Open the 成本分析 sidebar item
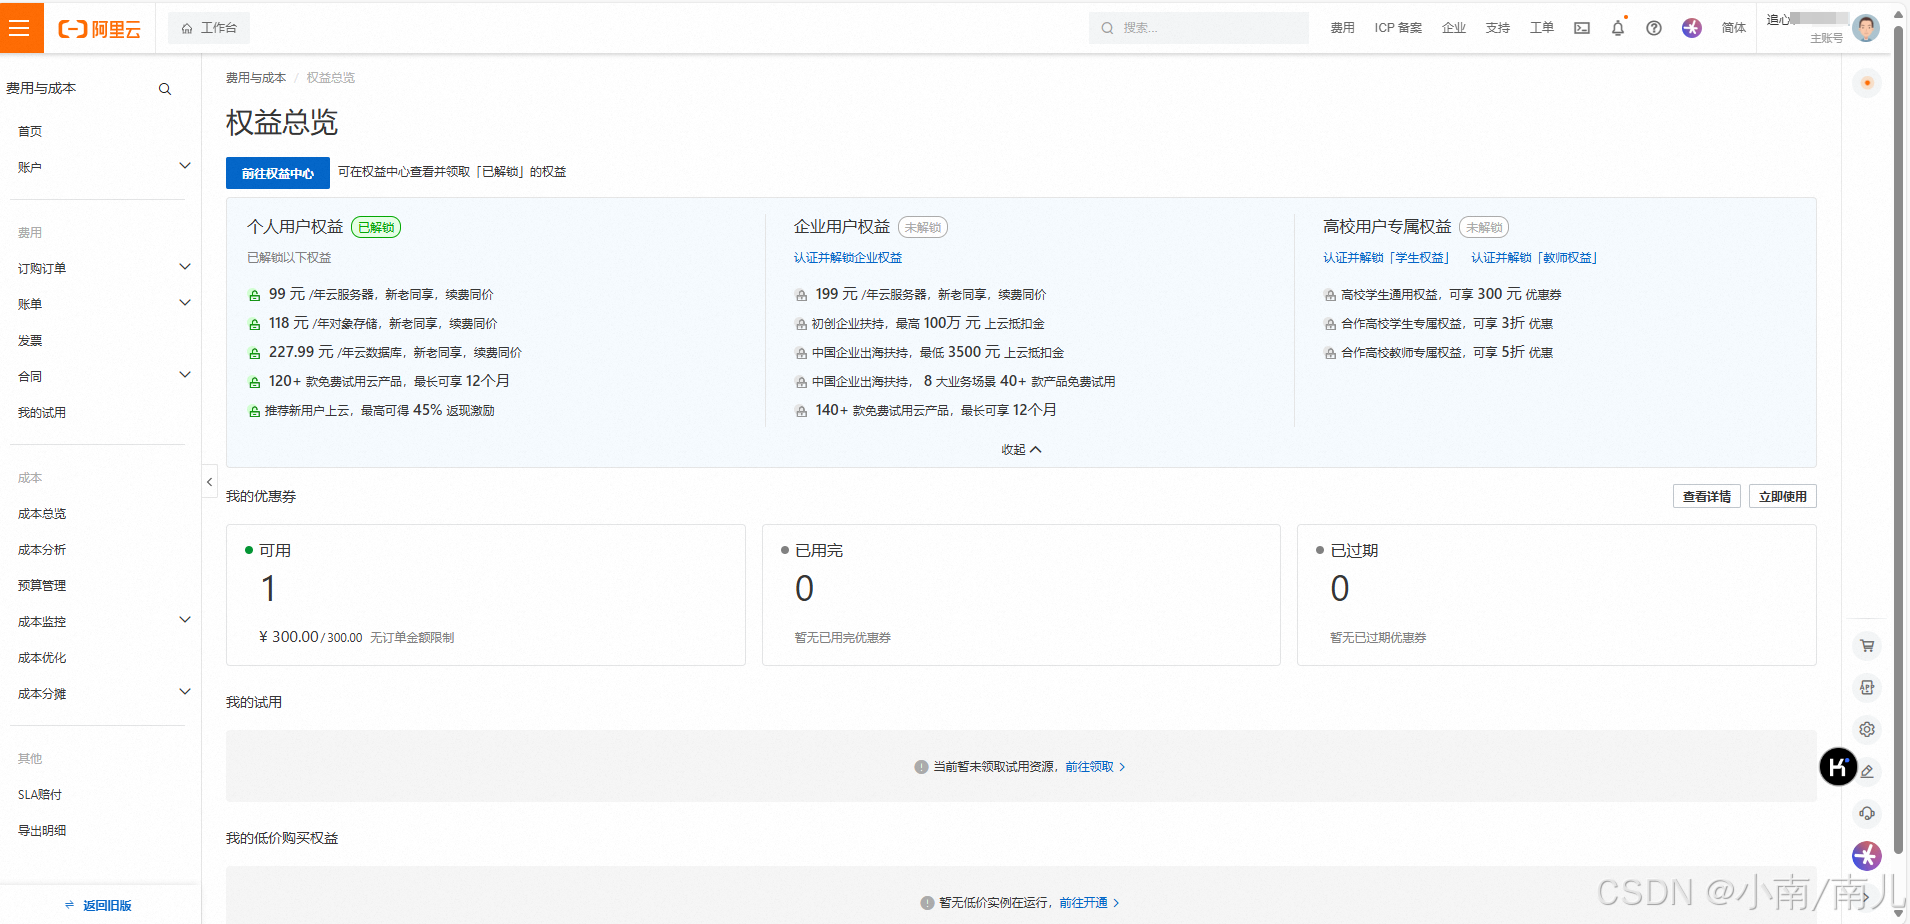Screen dimensions: 1910x924 (x=42, y=550)
